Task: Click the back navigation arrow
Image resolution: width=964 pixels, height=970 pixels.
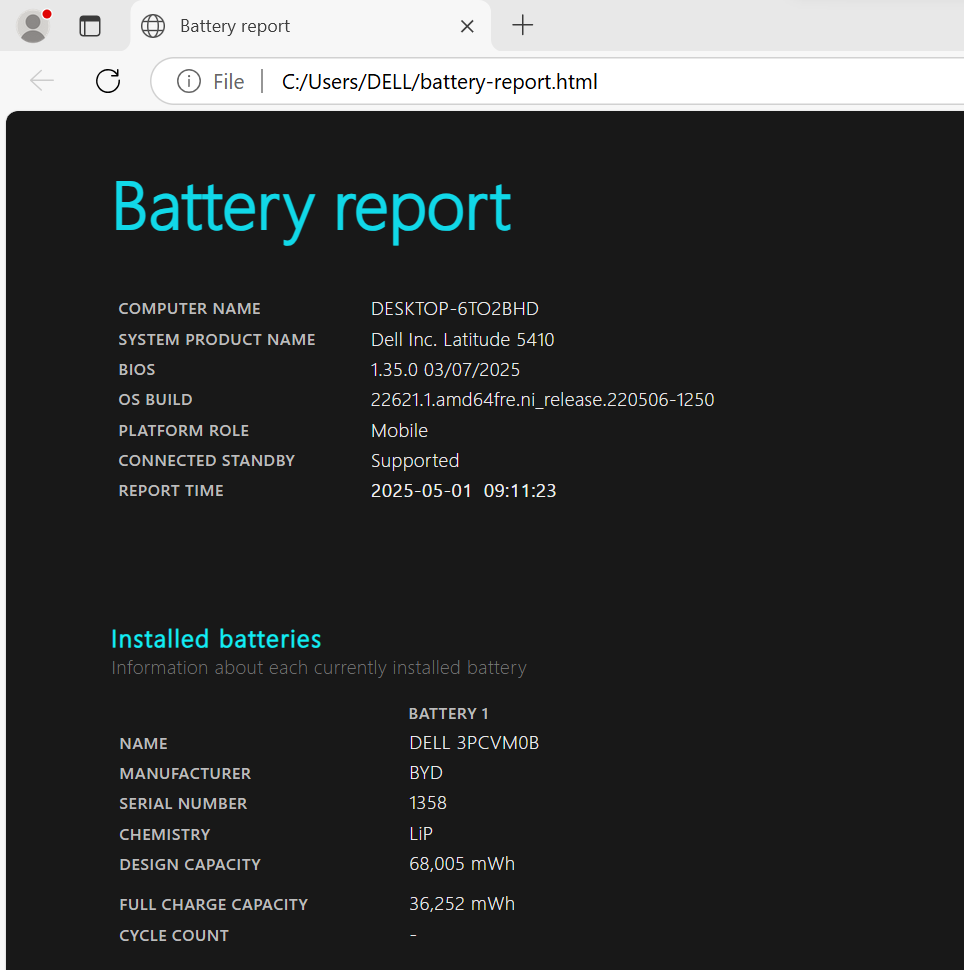Action: (x=42, y=81)
